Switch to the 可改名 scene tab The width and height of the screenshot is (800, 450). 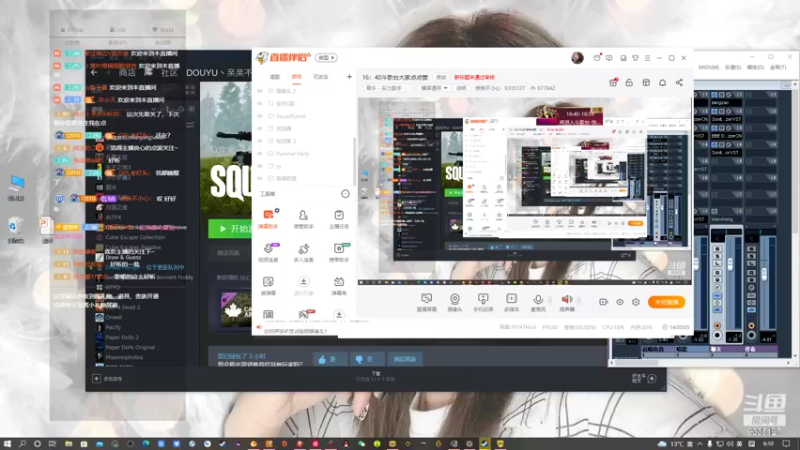click(320, 77)
